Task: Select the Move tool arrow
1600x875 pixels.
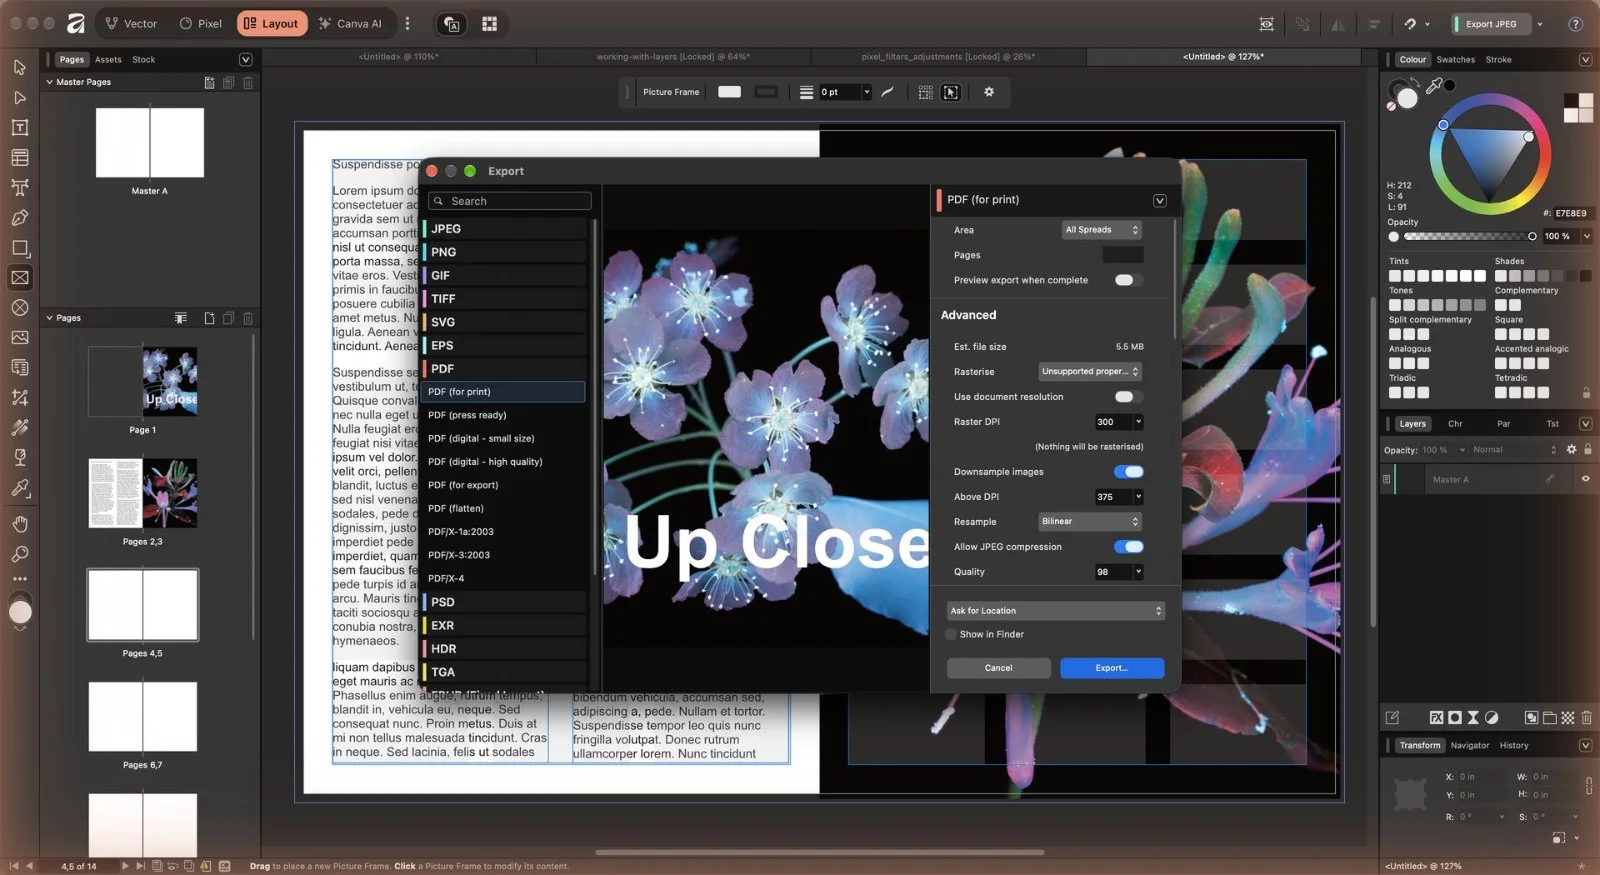Action: click(x=20, y=67)
